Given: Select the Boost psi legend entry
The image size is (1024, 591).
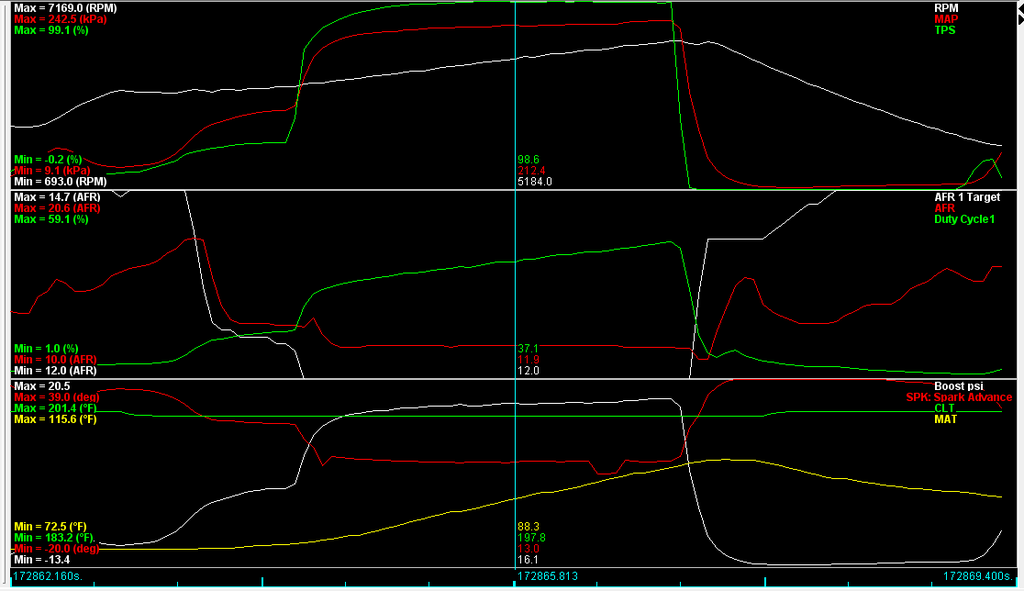Looking at the screenshot, I should pyautogui.click(x=957, y=385).
